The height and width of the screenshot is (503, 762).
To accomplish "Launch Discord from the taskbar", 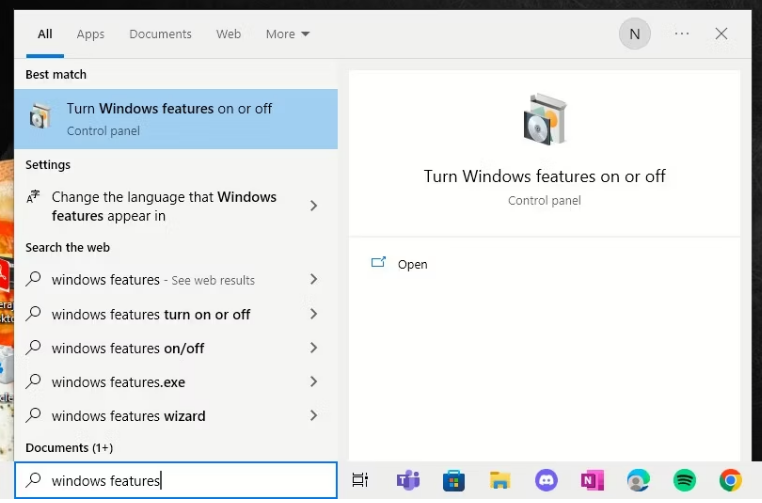I will click(546, 480).
